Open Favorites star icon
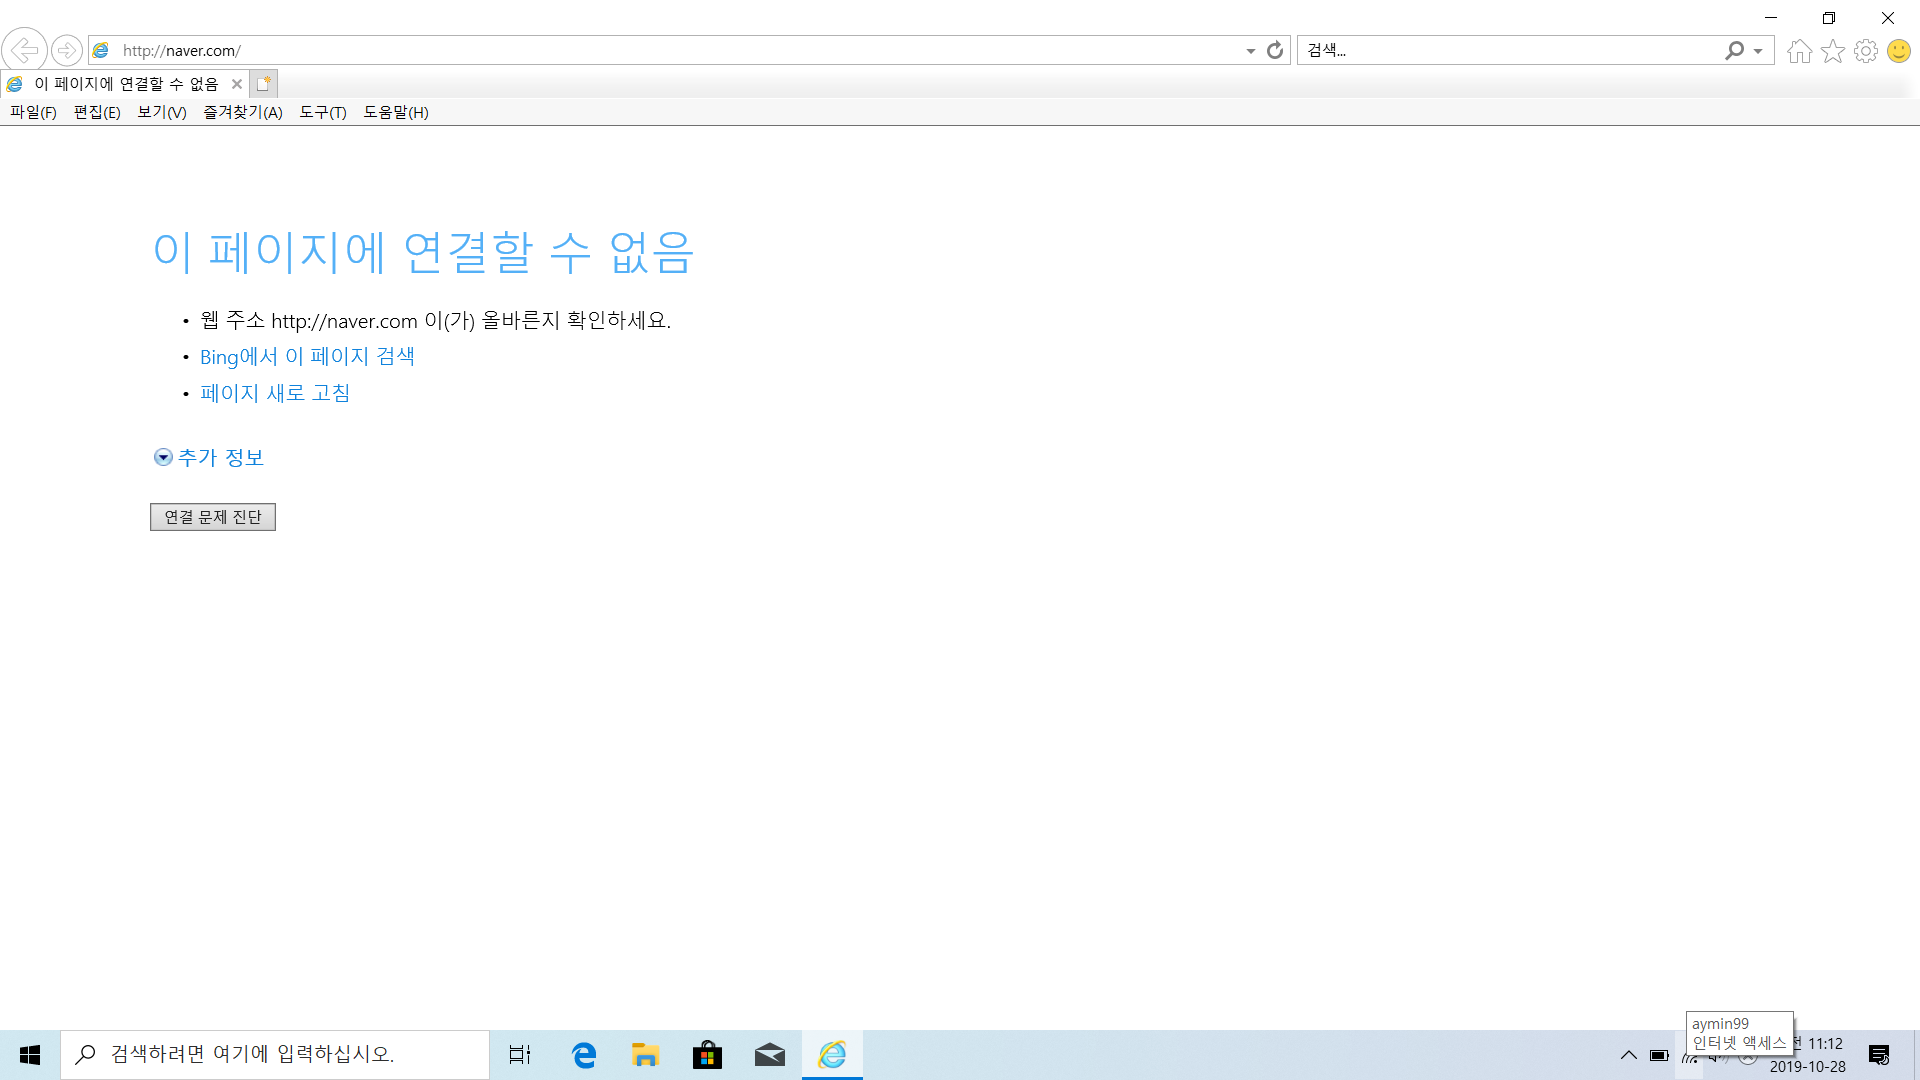The height and width of the screenshot is (1080, 1920). pyautogui.click(x=1833, y=51)
